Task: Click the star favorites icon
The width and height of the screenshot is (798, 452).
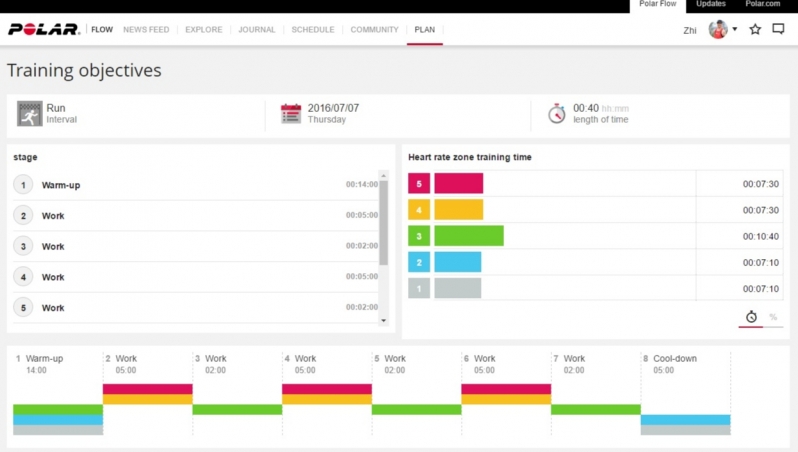Action: [x=755, y=30]
